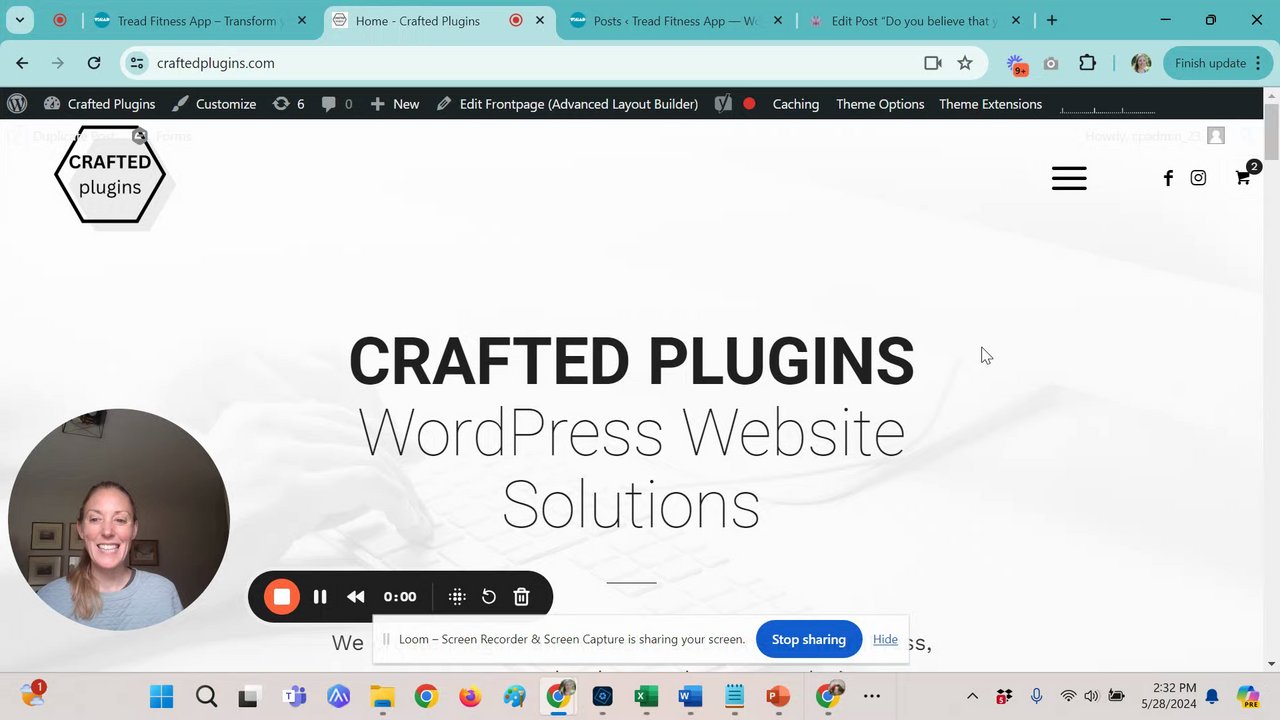This screenshot has width=1280, height=720.
Task: Click the Finish update button
Action: (1215, 63)
